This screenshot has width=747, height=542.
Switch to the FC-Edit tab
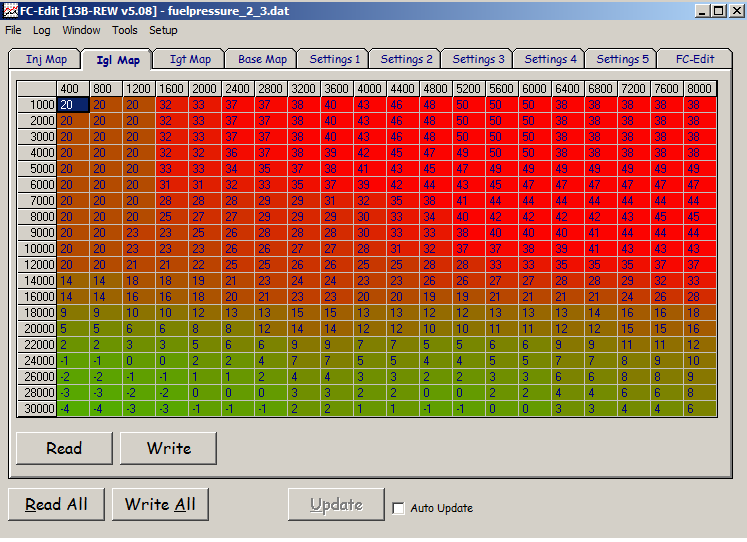(x=695, y=59)
